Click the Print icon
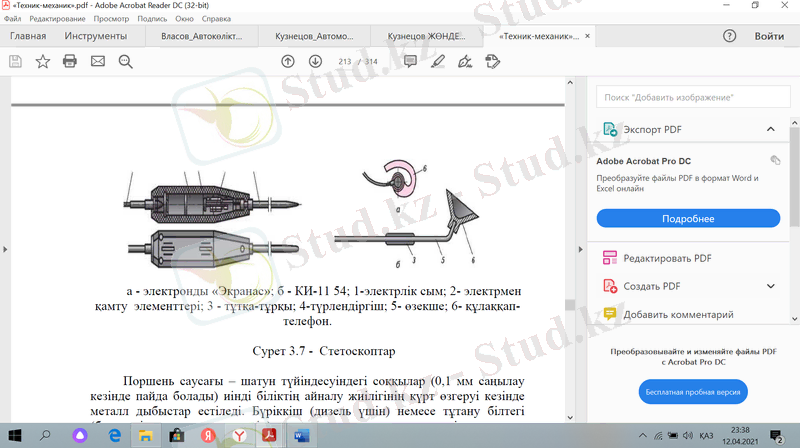The image size is (800, 448). pyautogui.click(x=70, y=61)
